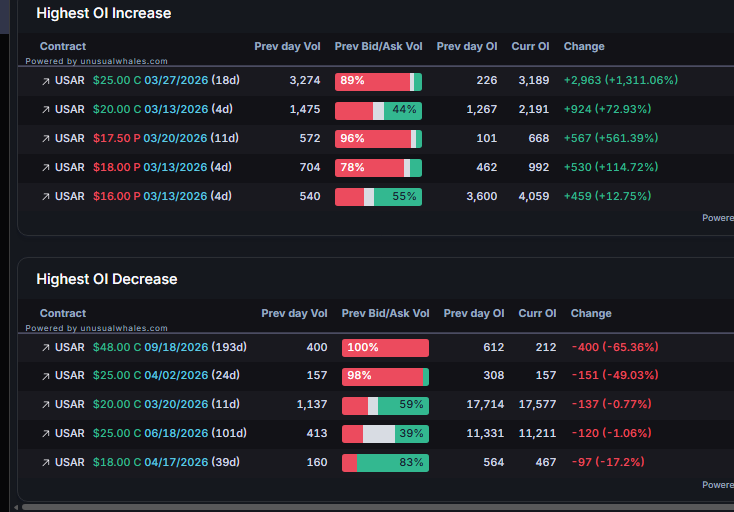The height and width of the screenshot is (512, 734).
Task: Click the 96% bid/ask volume bar
Action: [x=378, y=139]
